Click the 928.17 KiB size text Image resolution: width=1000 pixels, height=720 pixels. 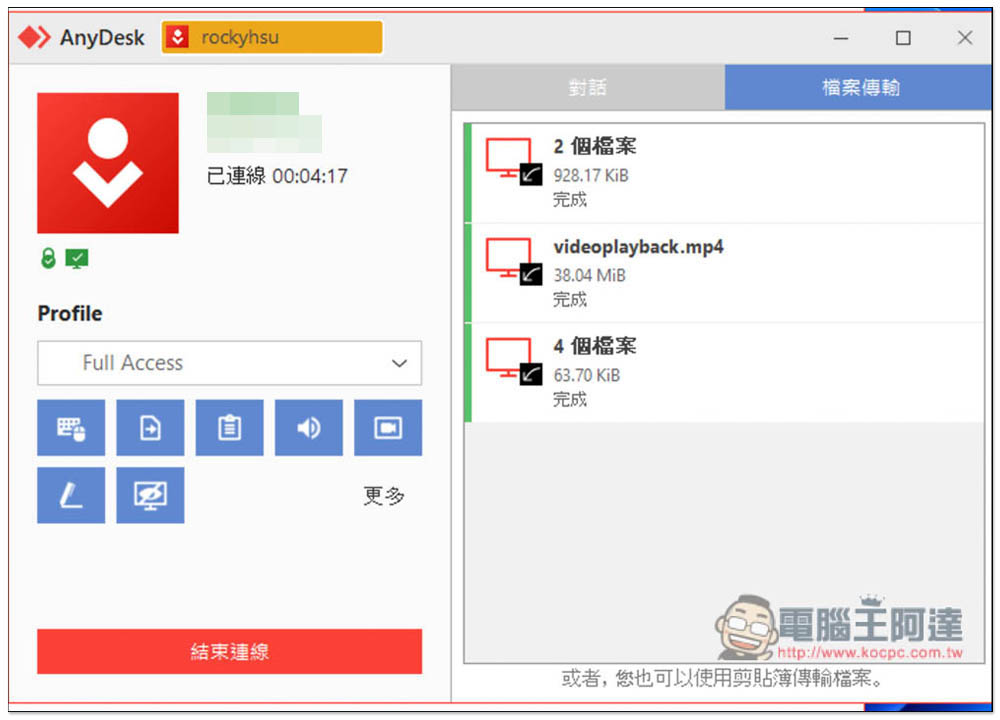pos(591,175)
